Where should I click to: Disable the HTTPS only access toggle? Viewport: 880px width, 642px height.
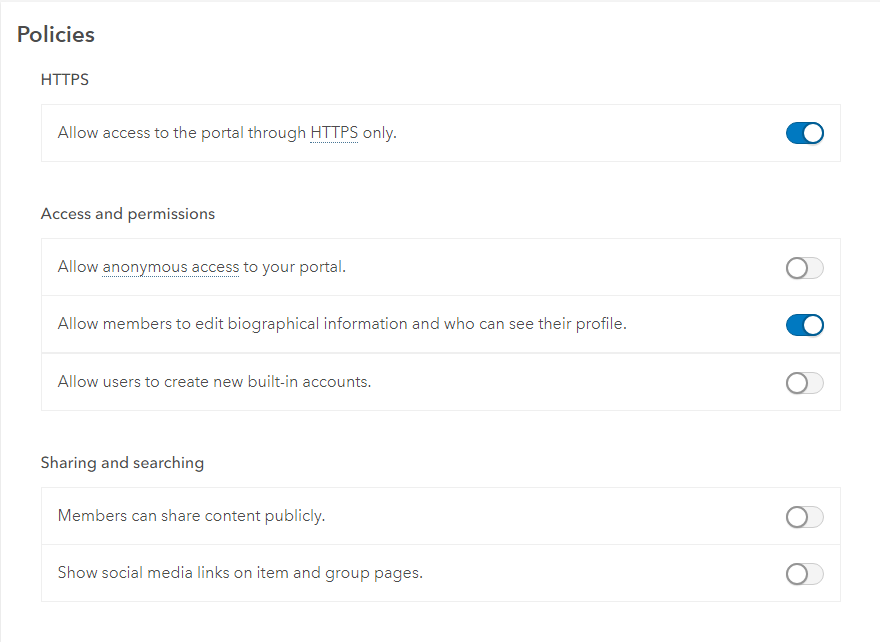pyautogui.click(x=804, y=133)
